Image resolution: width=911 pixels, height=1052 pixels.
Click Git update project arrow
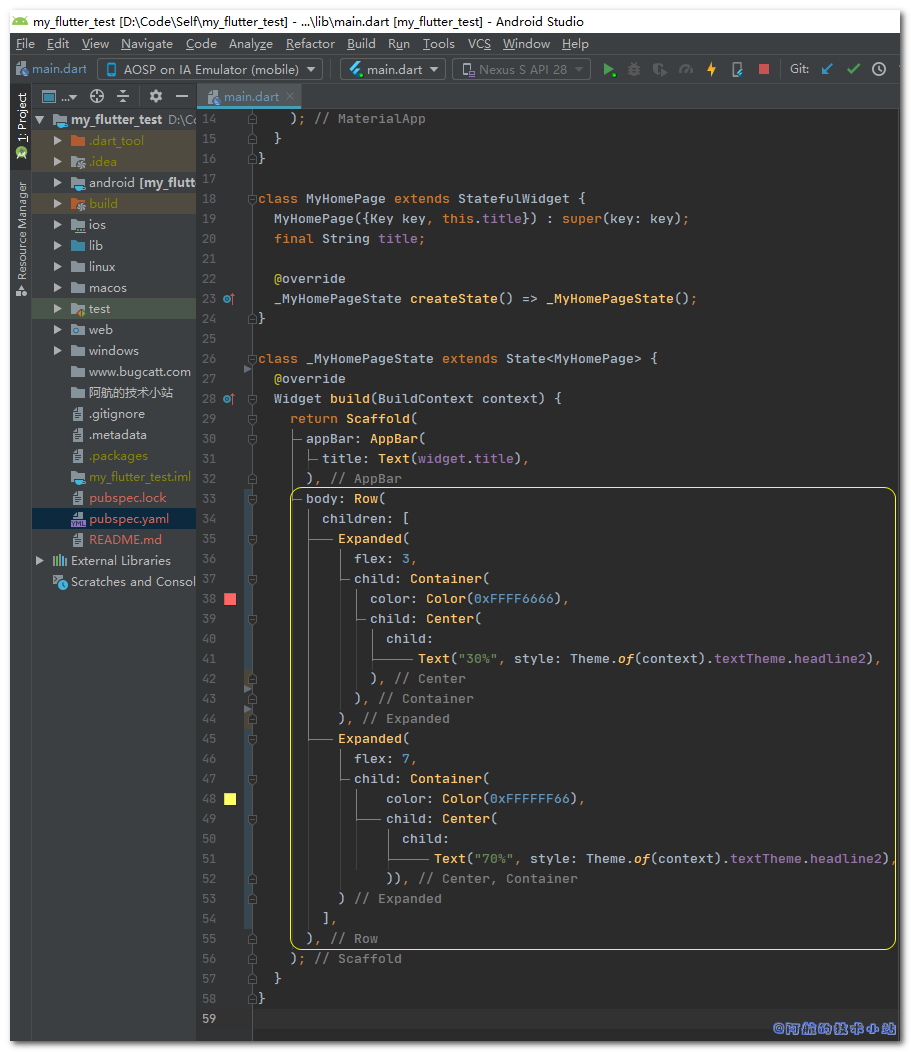[827, 69]
